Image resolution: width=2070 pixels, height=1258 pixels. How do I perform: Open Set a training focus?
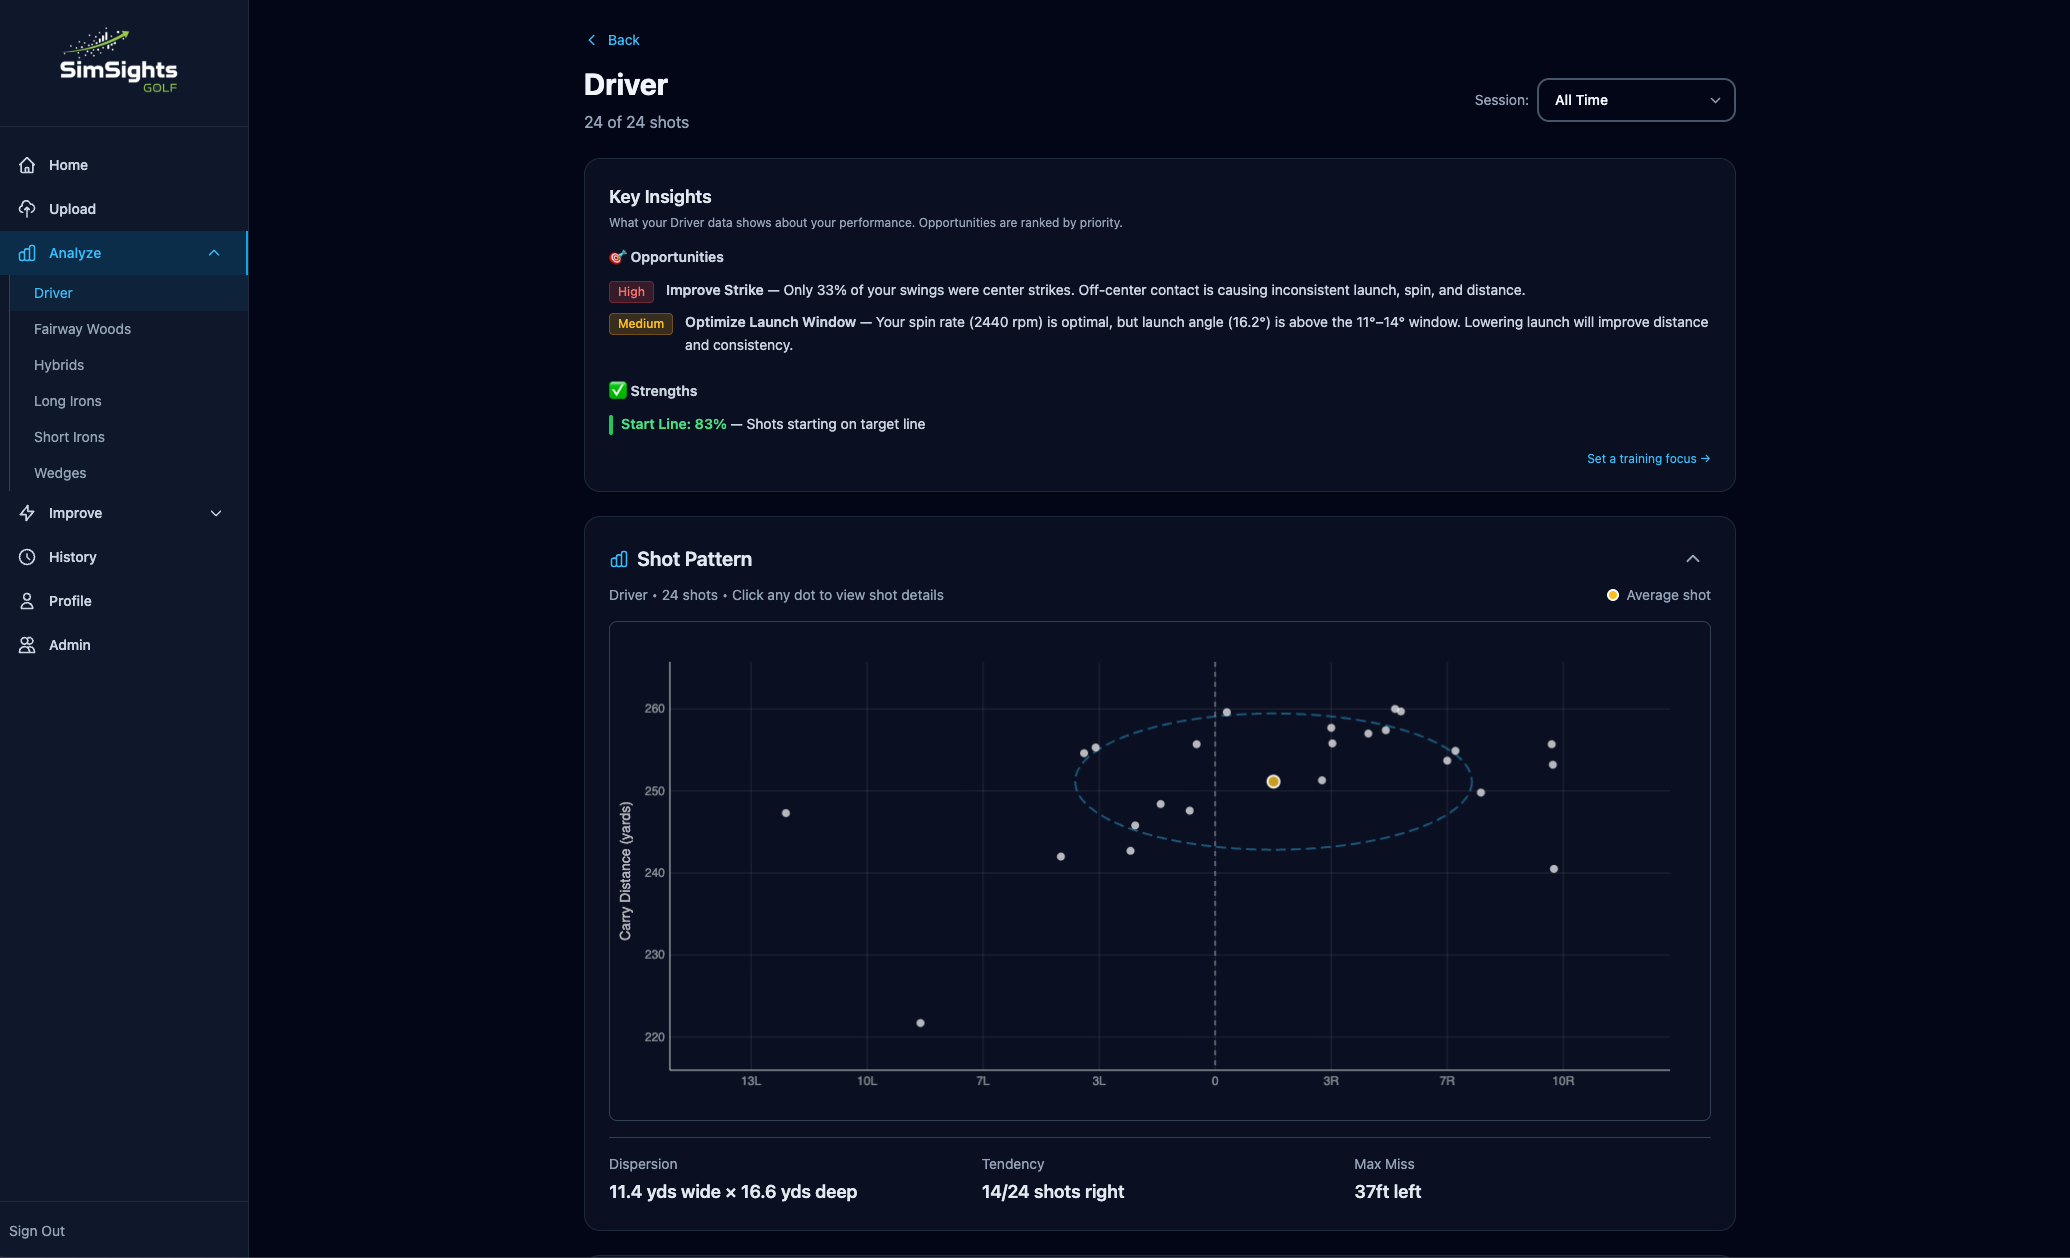pyautogui.click(x=1648, y=458)
